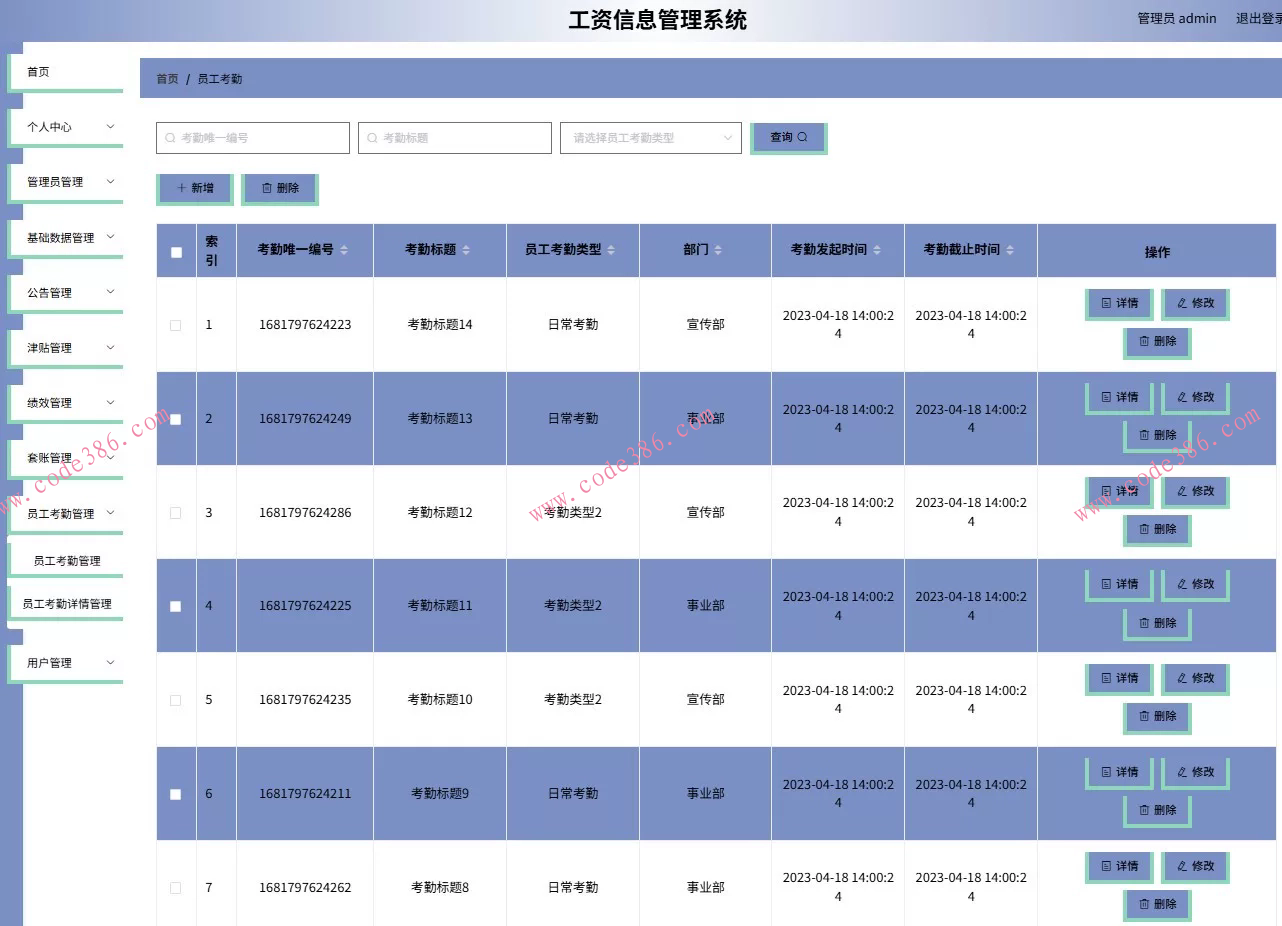Click the detail icon for row 考勤标题14
Screen dimensions: 1282x926
click(x=1106, y=303)
